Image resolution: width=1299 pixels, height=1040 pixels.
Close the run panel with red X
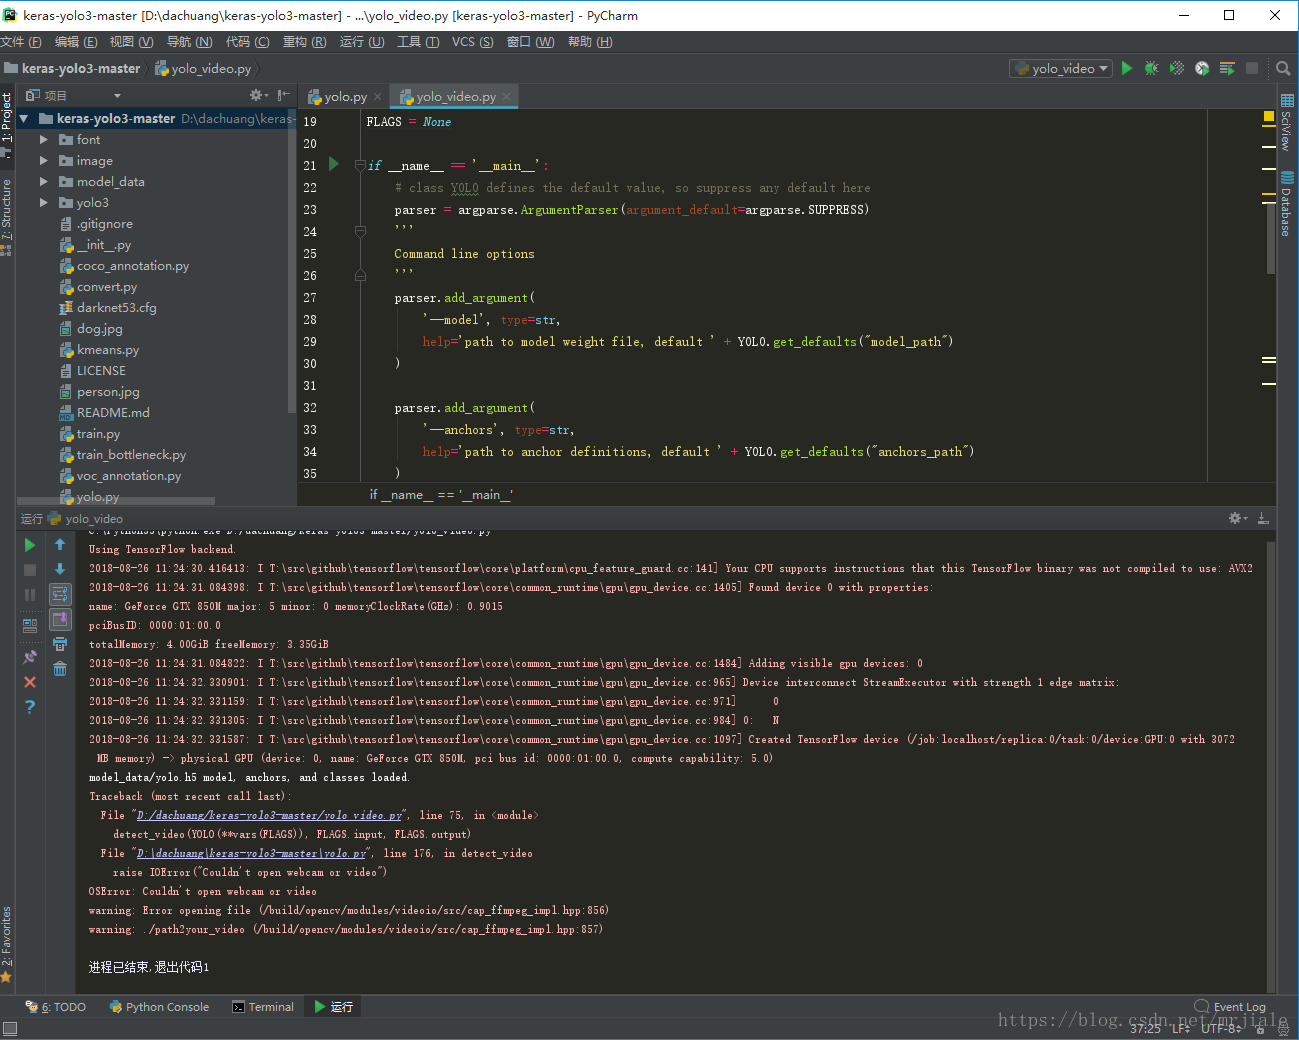coord(30,682)
